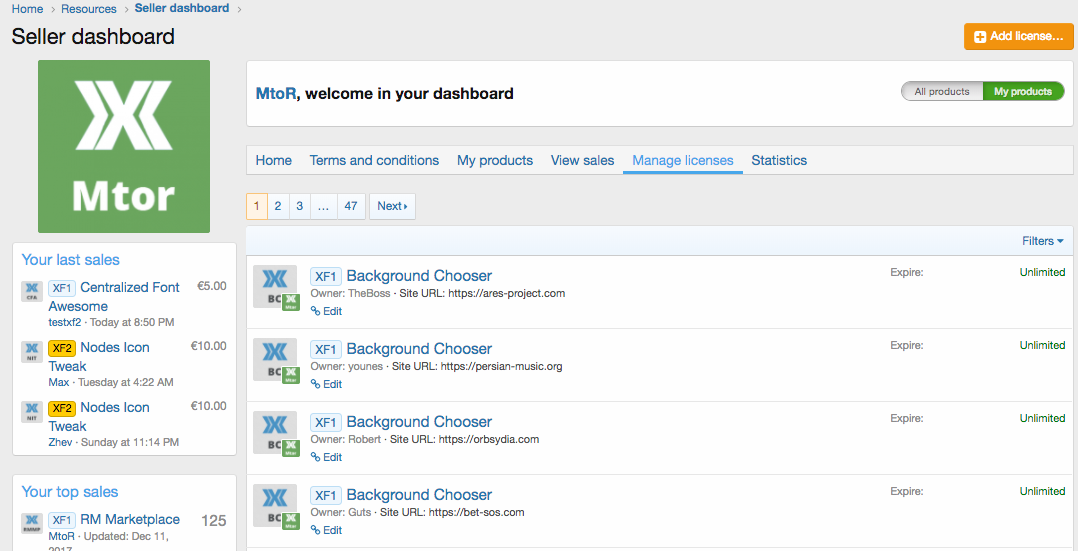This screenshot has width=1078, height=551.
Task: Click Centralized Font Awesome product icon in last sales
Action: pyautogui.click(x=32, y=292)
